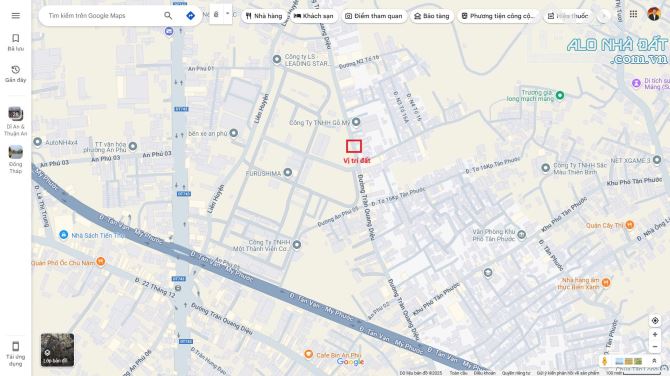Open the hamburger main menu
The image size is (670, 376).
pyautogui.click(x=16, y=16)
